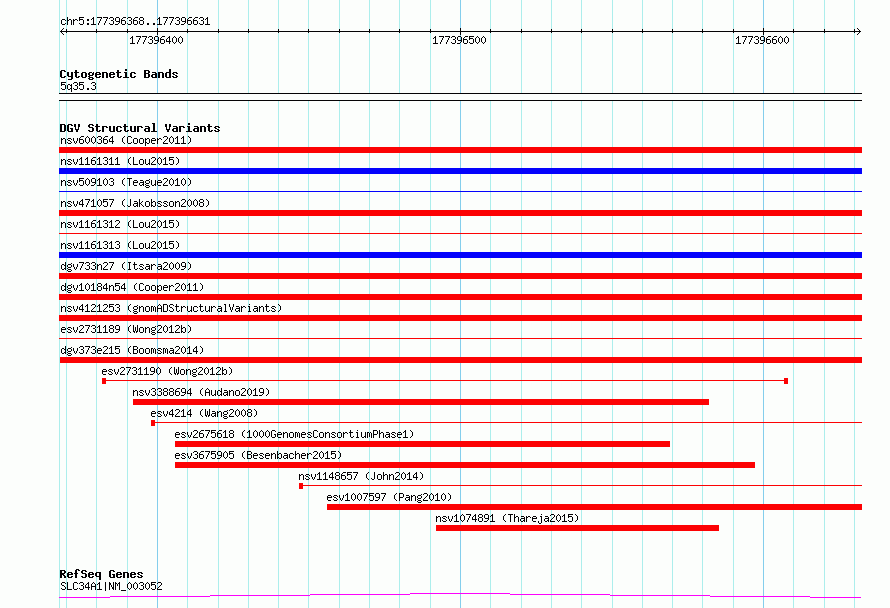Select nsv471057 (Jakobsson2008) label

135,203
